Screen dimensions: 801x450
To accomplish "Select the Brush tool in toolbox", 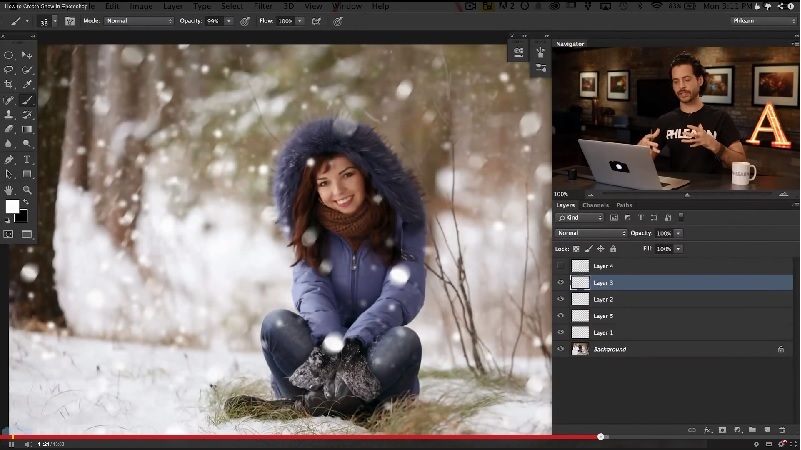I will 27,100.
